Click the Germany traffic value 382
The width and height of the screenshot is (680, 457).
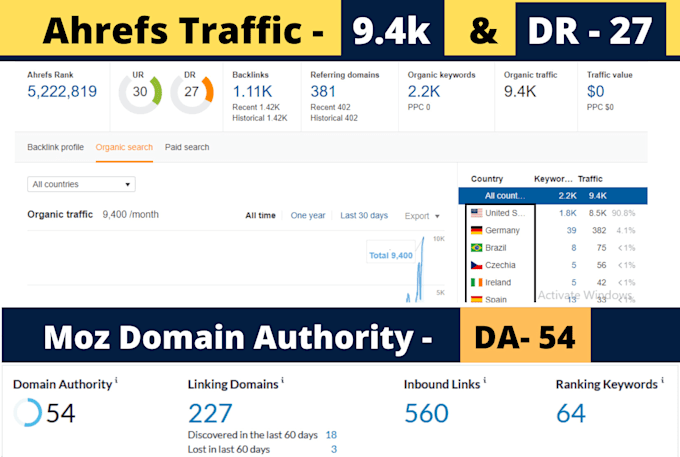tap(599, 230)
